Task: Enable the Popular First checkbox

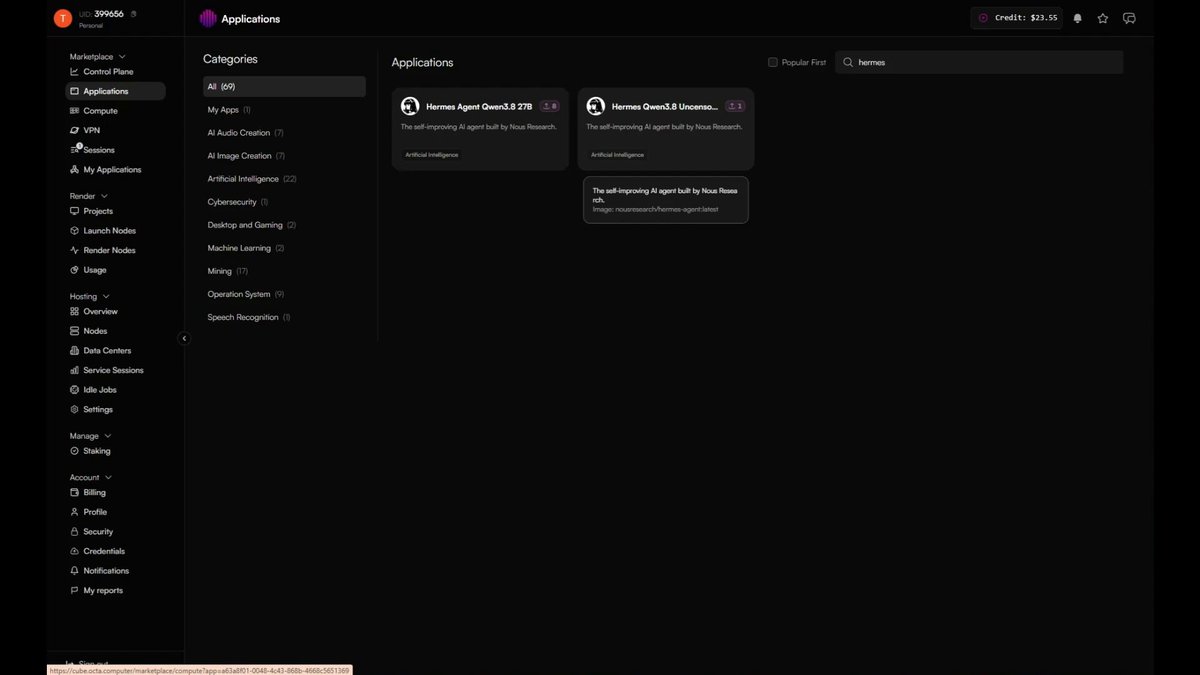Action: click(x=773, y=62)
